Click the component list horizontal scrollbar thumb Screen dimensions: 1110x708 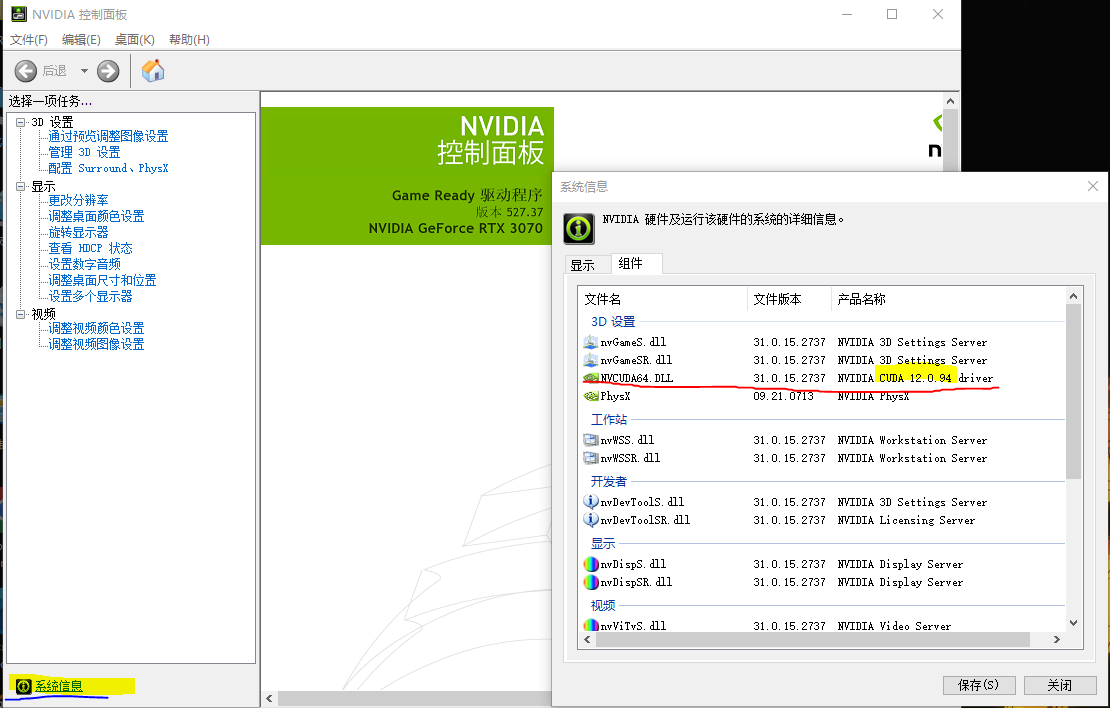813,639
